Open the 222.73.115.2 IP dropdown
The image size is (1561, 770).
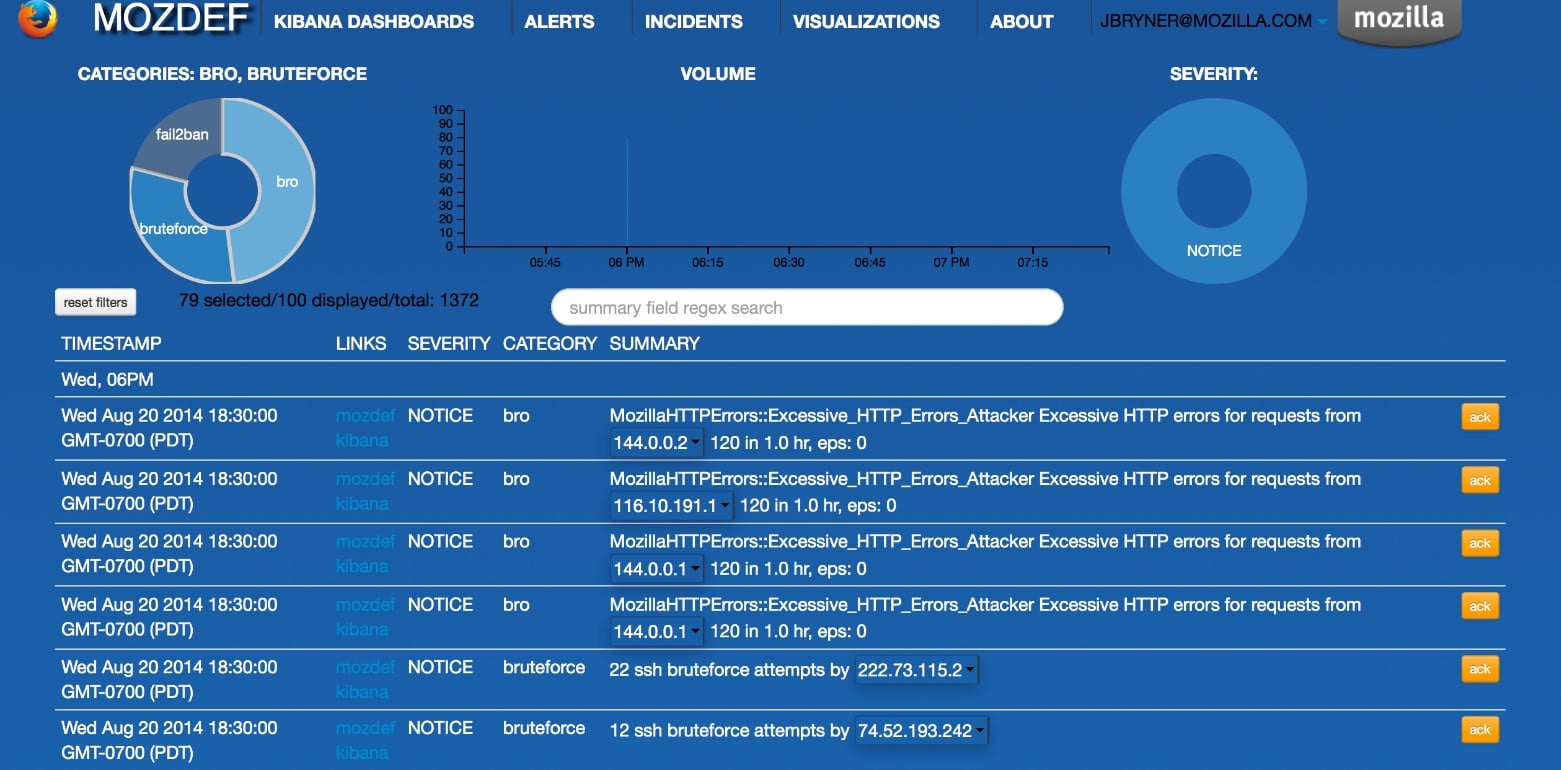[x=916, y=670]
